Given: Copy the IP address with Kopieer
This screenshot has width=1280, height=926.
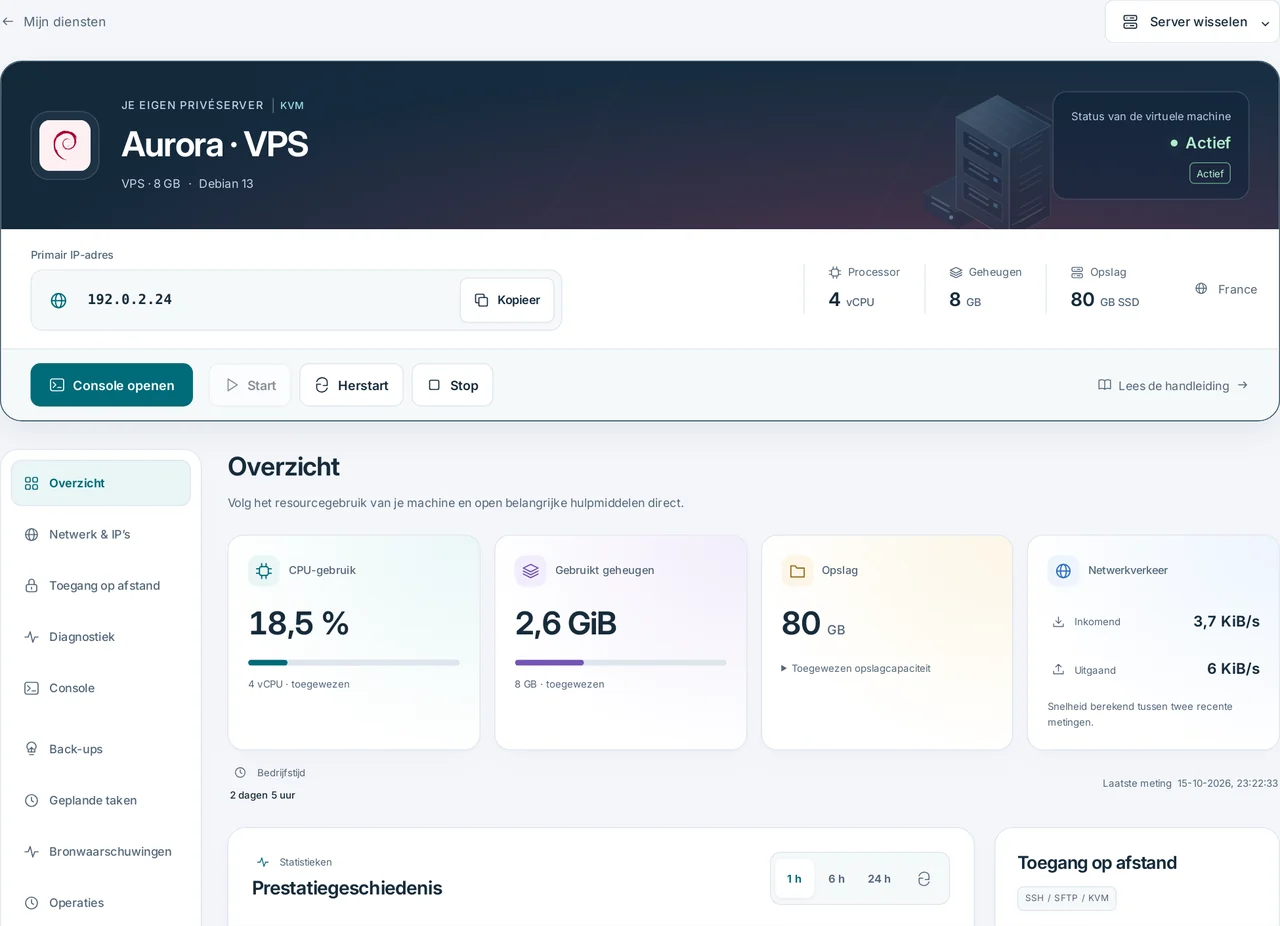Looking at the screenshot, I should tap(507, 300).
